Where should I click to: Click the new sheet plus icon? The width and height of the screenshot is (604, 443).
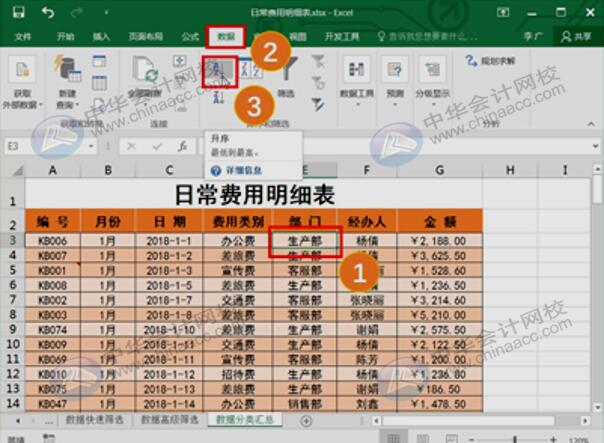(x=306, y=421)
